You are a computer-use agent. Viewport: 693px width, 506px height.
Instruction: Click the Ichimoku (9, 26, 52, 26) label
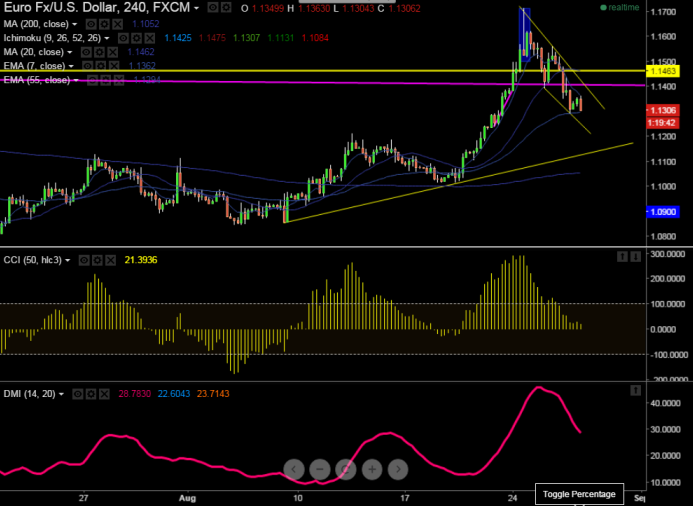pos(52,38)
